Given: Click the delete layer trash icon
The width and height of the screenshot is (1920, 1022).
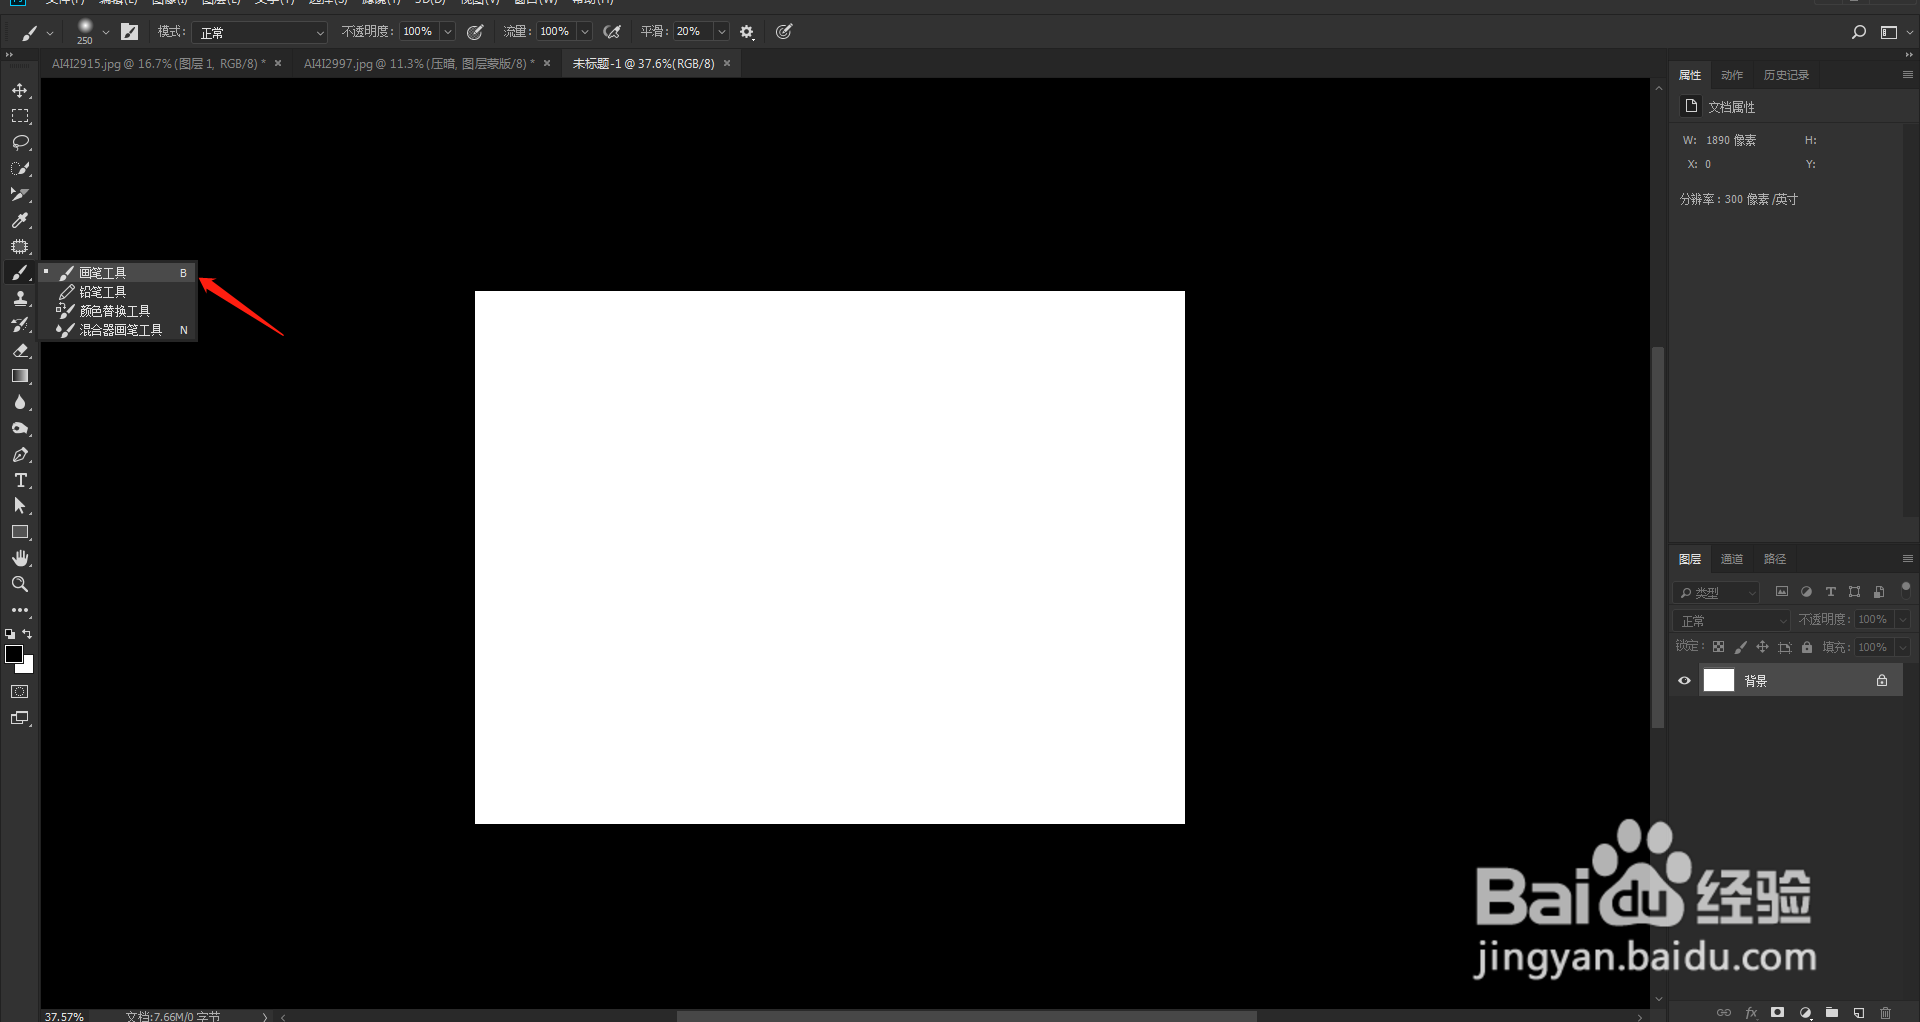Looking at the screenshot, I should [x=1886, y=1012].
